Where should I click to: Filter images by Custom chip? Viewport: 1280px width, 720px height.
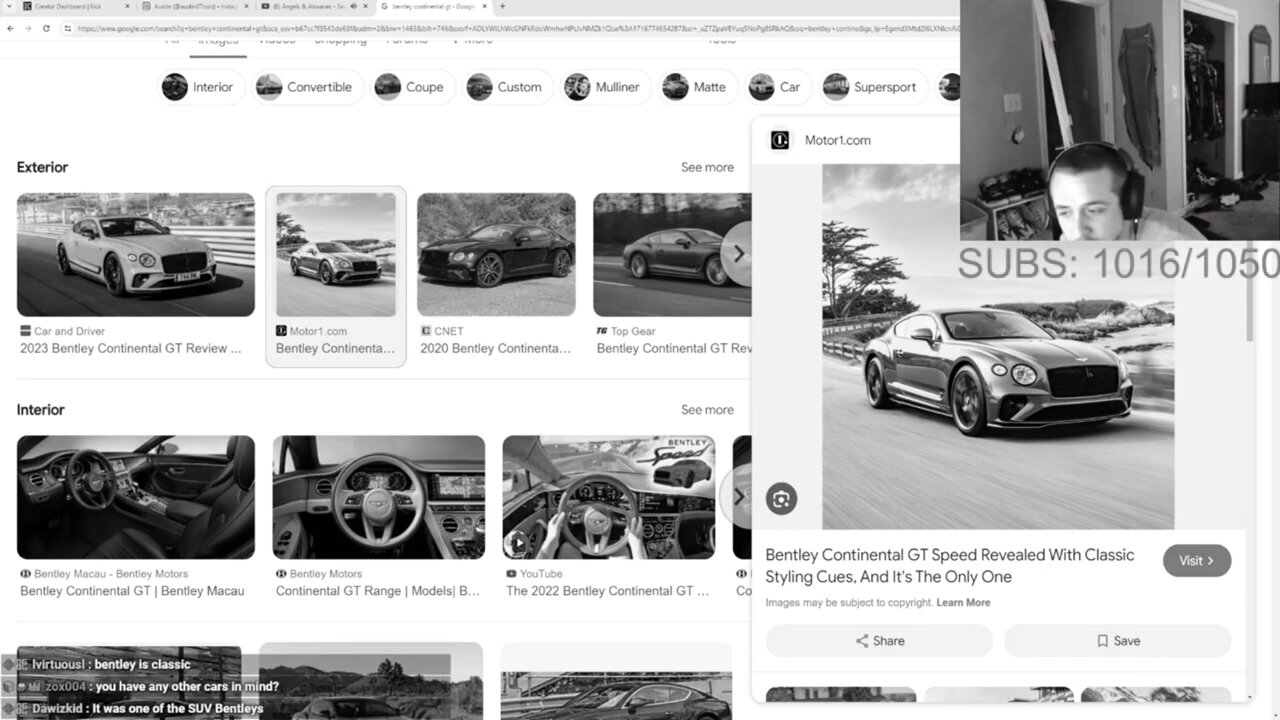pyautogui.click(x=507, y=87)
